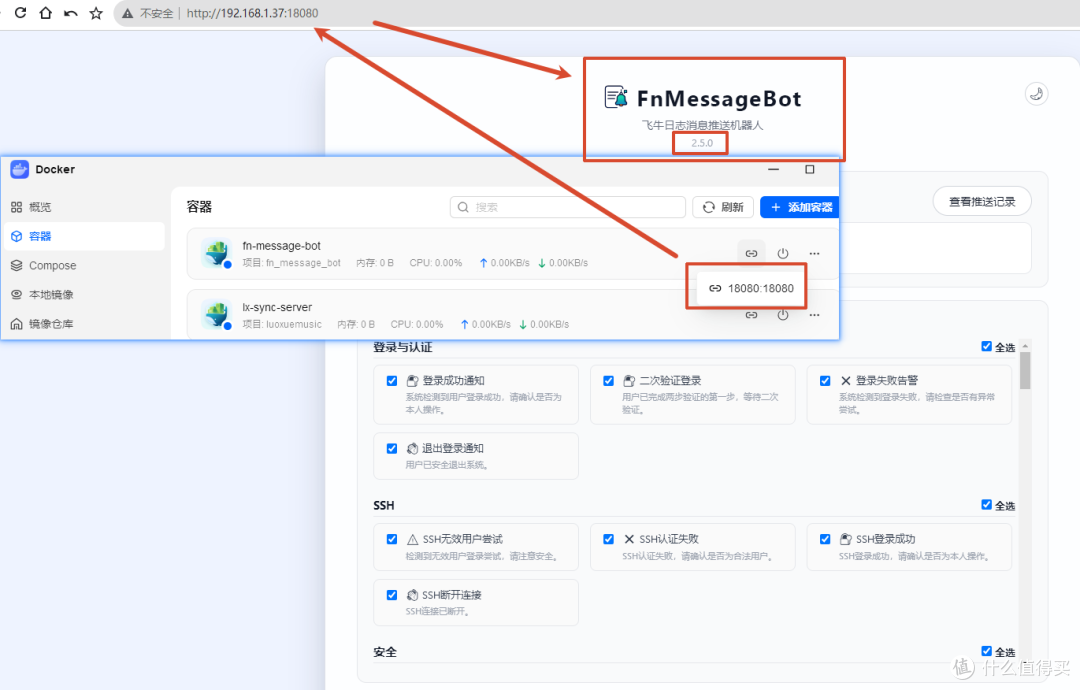Click the X icon of SSH认证失败
Screen dimensions: 1080x690
(629, 539)
